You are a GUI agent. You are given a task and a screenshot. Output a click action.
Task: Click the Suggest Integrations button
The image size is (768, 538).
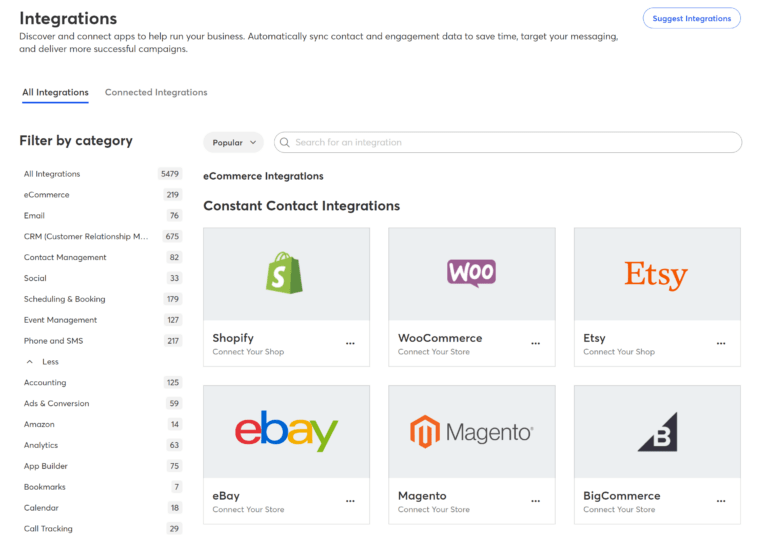691,18
